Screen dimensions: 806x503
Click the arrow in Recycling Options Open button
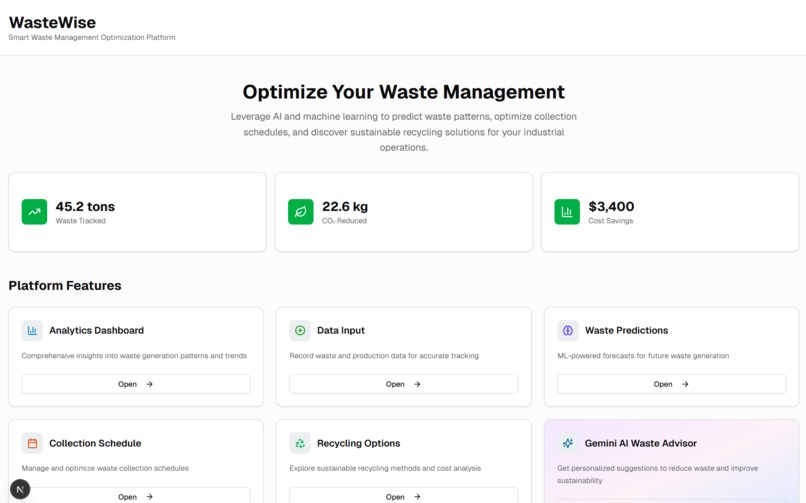pyautogui.click(x=417, y=496)
